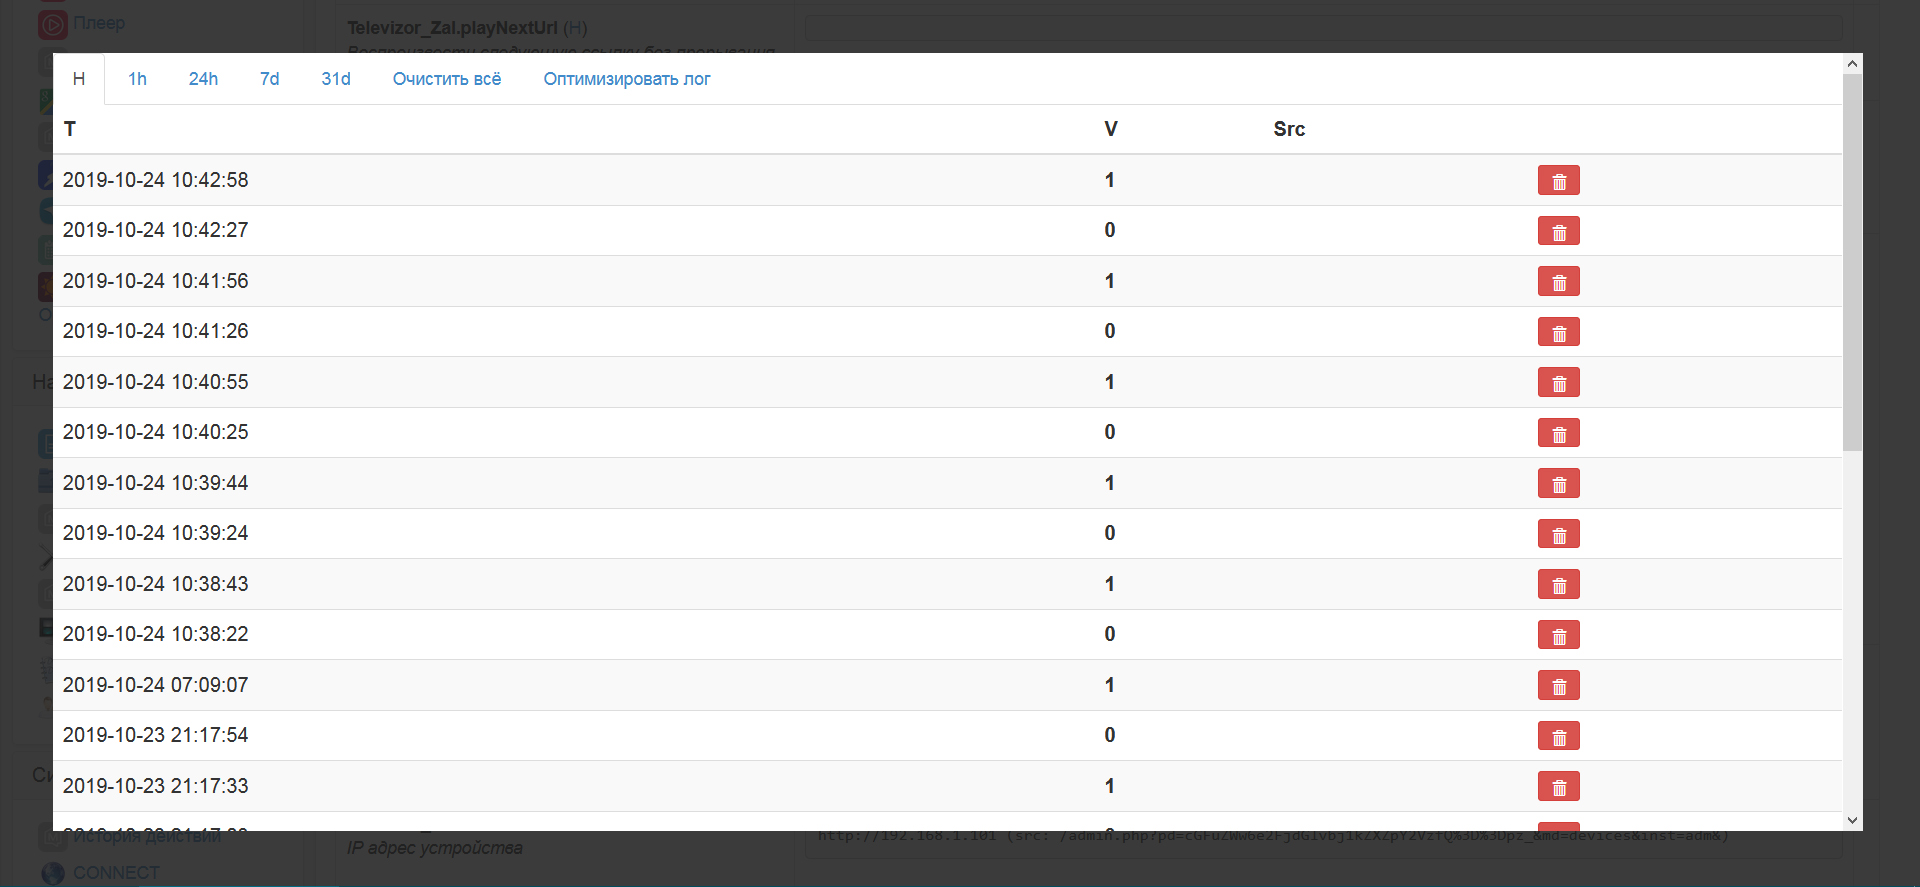Image resolution: width=1920 pixels, height=887 pixels.
Task: Click the modal's vertical scrollbar thumb
Action: tap(1852, 260)
